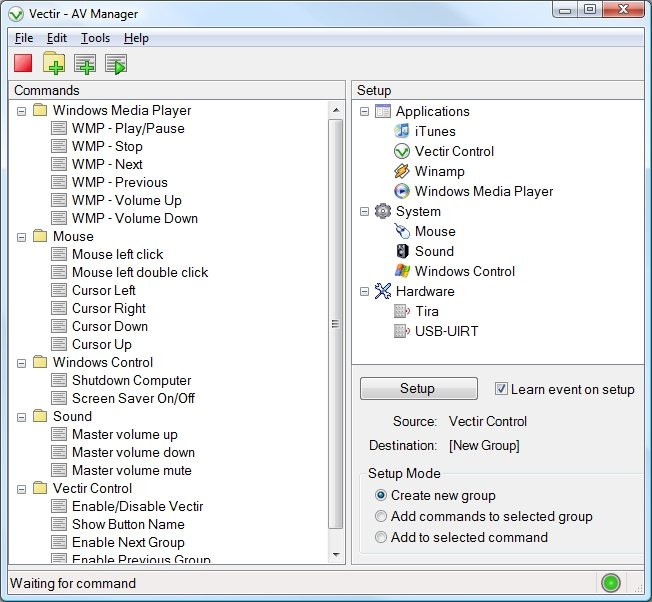The width and height of the screenshot is (652, 602).
Task: Select Cursor Up command
Action: 102,344
